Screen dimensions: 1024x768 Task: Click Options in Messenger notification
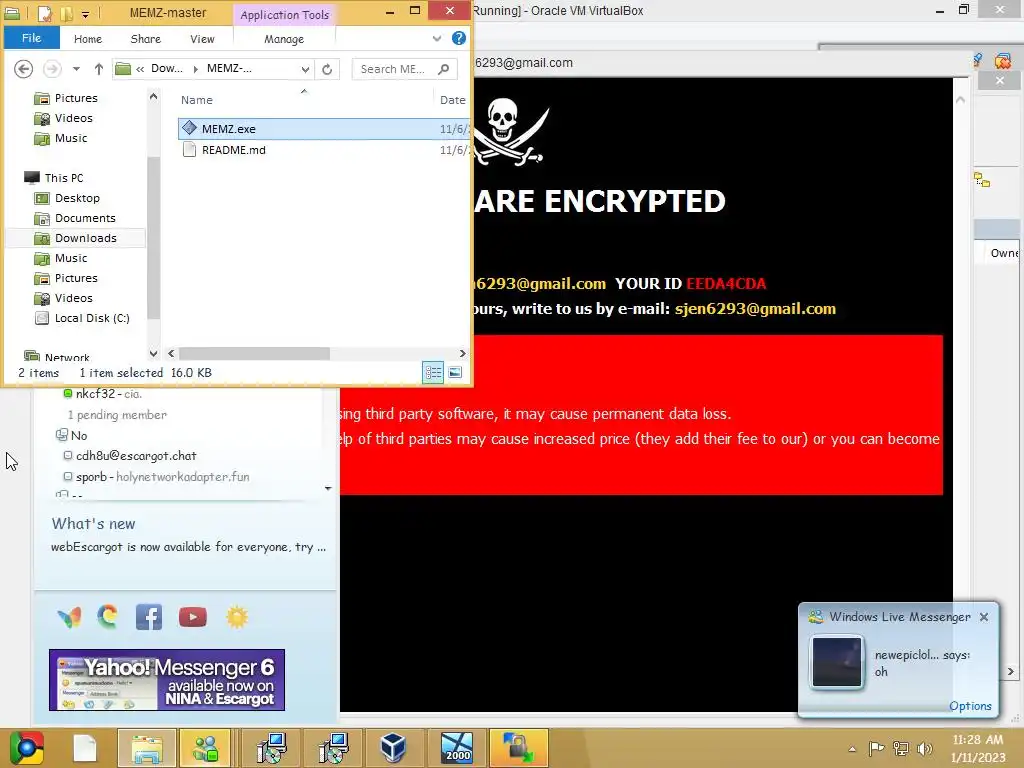970,706
